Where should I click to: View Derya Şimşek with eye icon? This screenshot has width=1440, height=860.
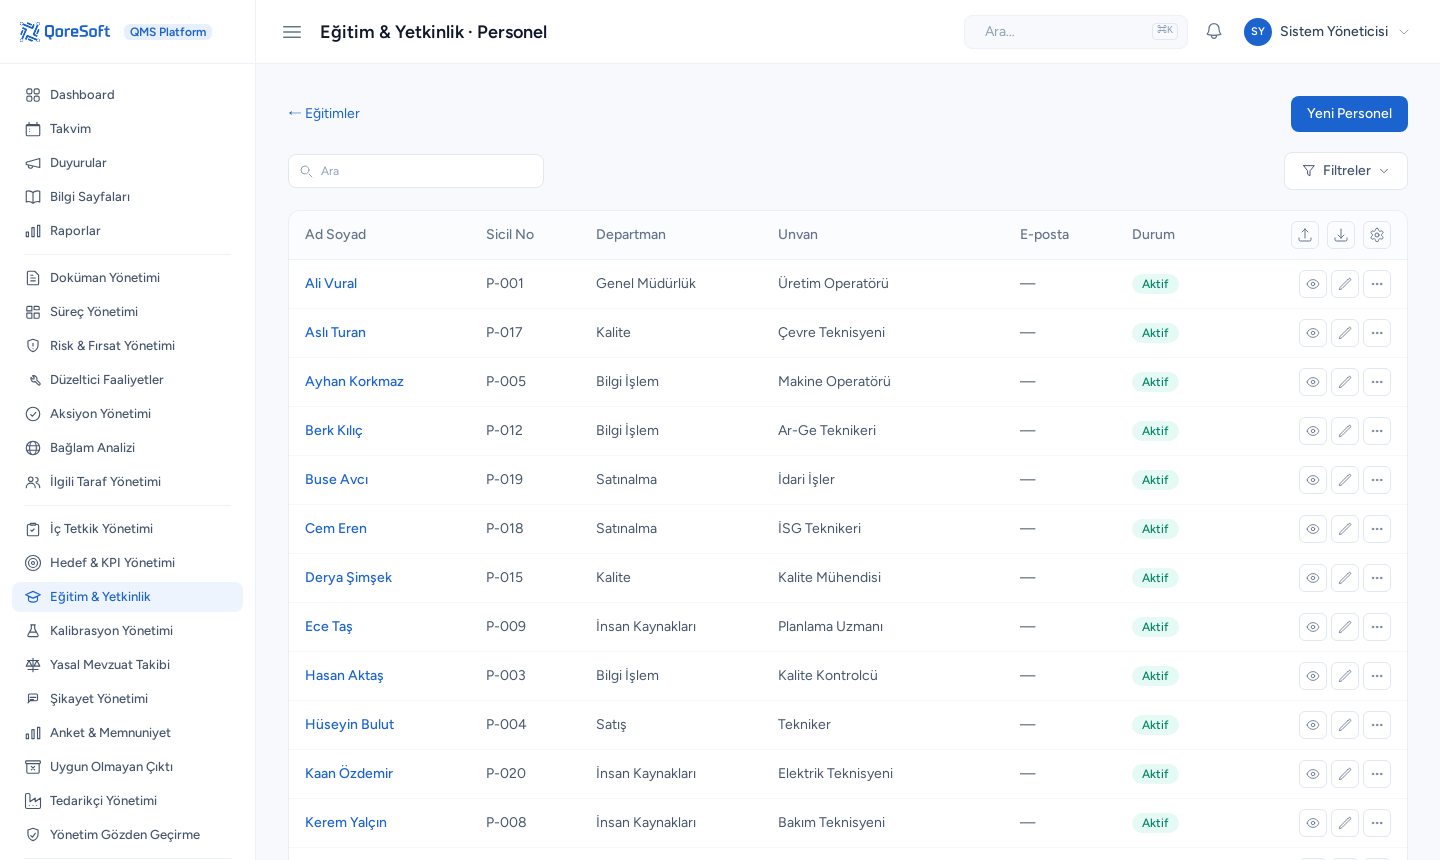coord(1313,578)
